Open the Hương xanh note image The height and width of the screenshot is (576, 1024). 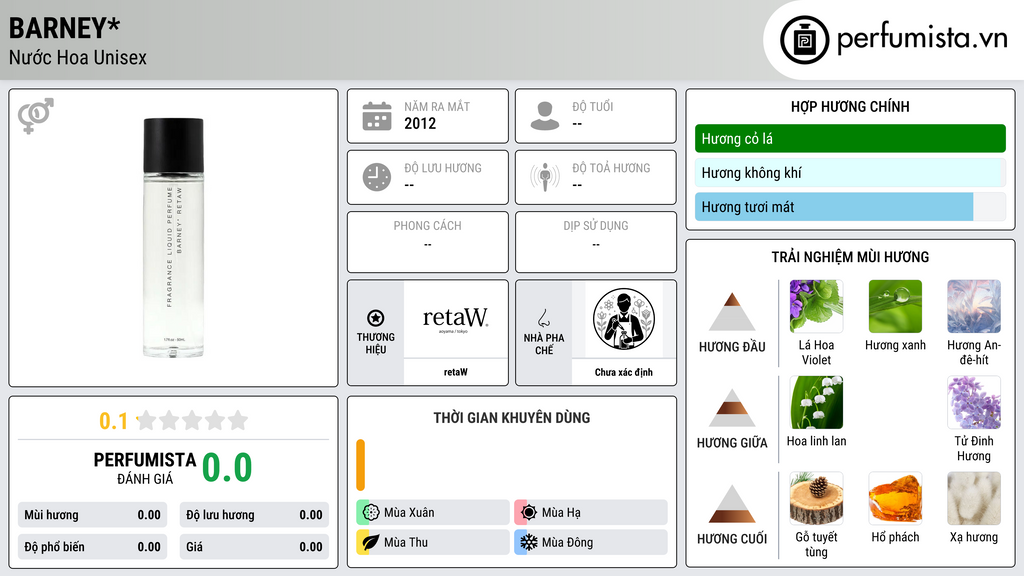895,306
